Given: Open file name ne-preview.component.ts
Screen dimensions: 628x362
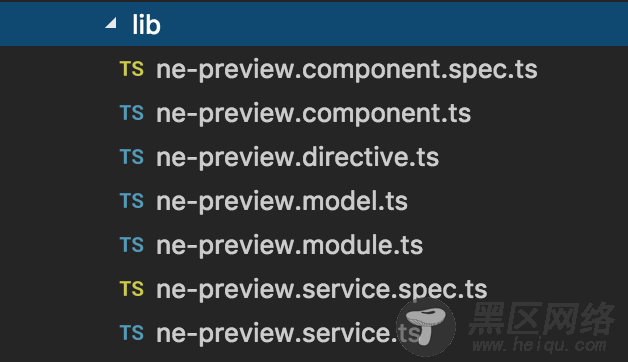Looking at the screenshot, I should tap(314, 115).
